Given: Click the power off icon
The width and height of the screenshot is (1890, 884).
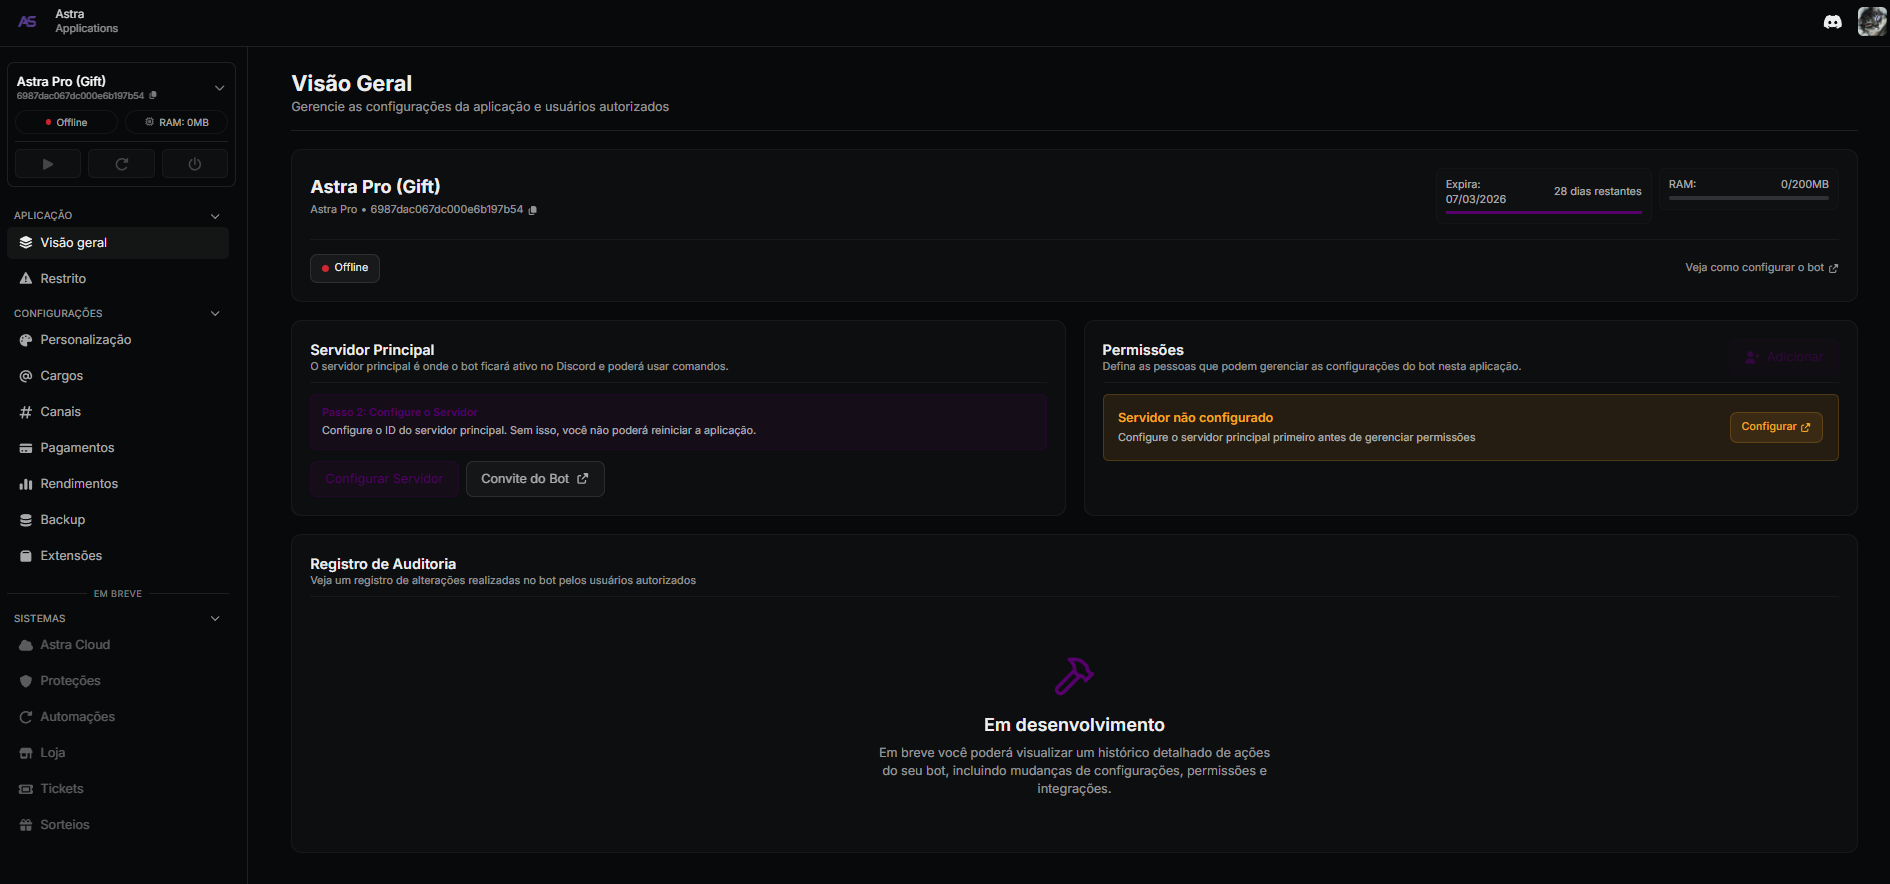Looking at the screenshot, I should tap(195, 164).
